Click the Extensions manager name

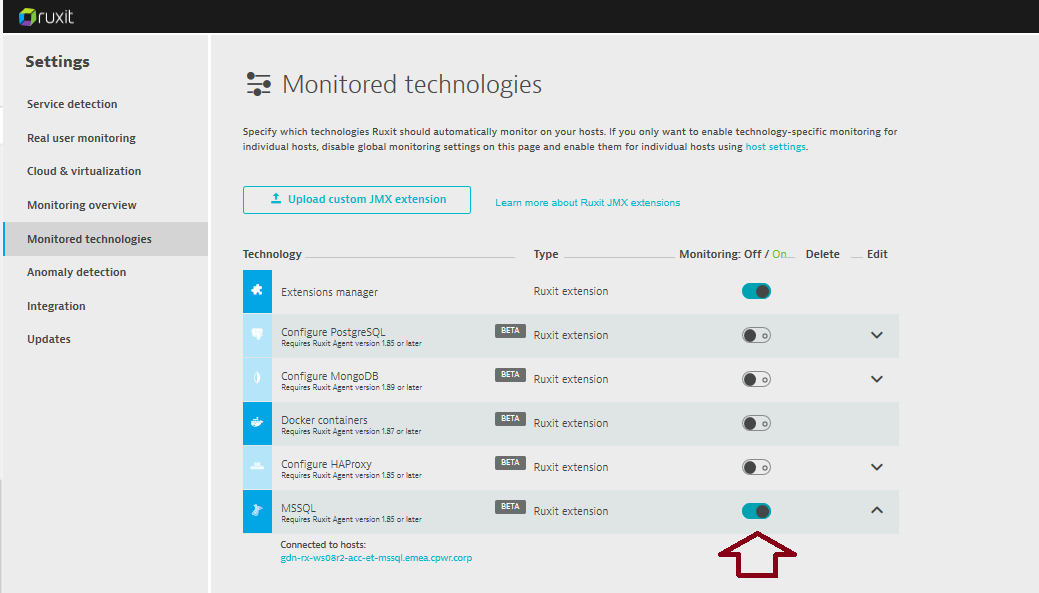pyautogui.click(x=329, y=292)
